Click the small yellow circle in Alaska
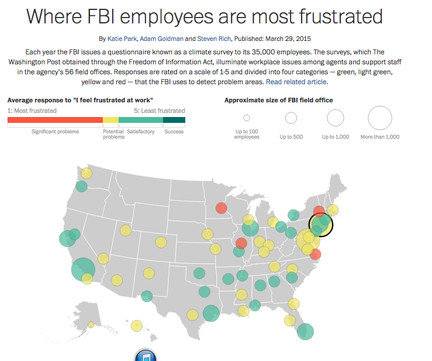The image size is (432, 361). [x=91, y=324]
